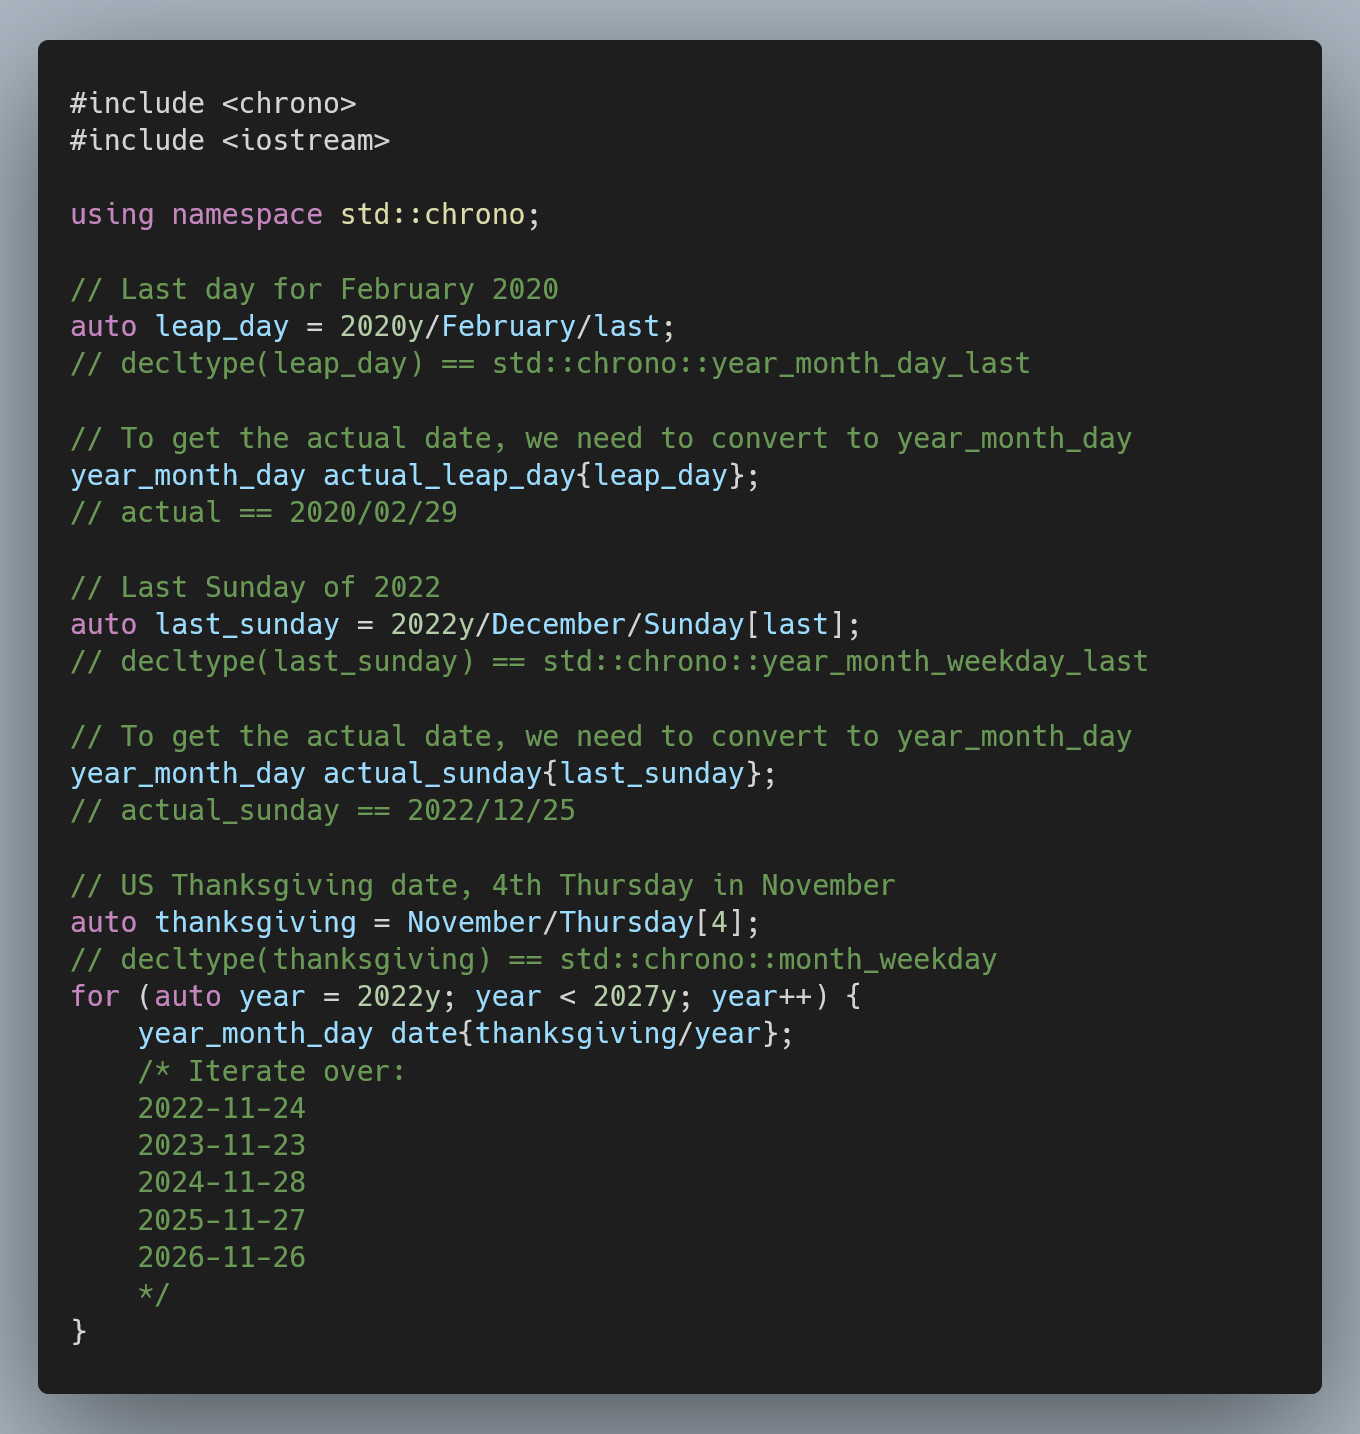The width and height of the screenshot is (1360, 1434).
Task: Click the leap_day variable name
Action: pos(220,326)
